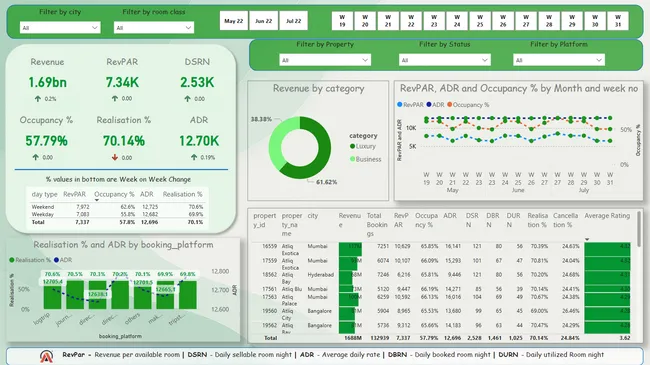Click Hyderabad city cell
Image resolution: width=650 pixels, height=365 pixels.
click(320, 275)
